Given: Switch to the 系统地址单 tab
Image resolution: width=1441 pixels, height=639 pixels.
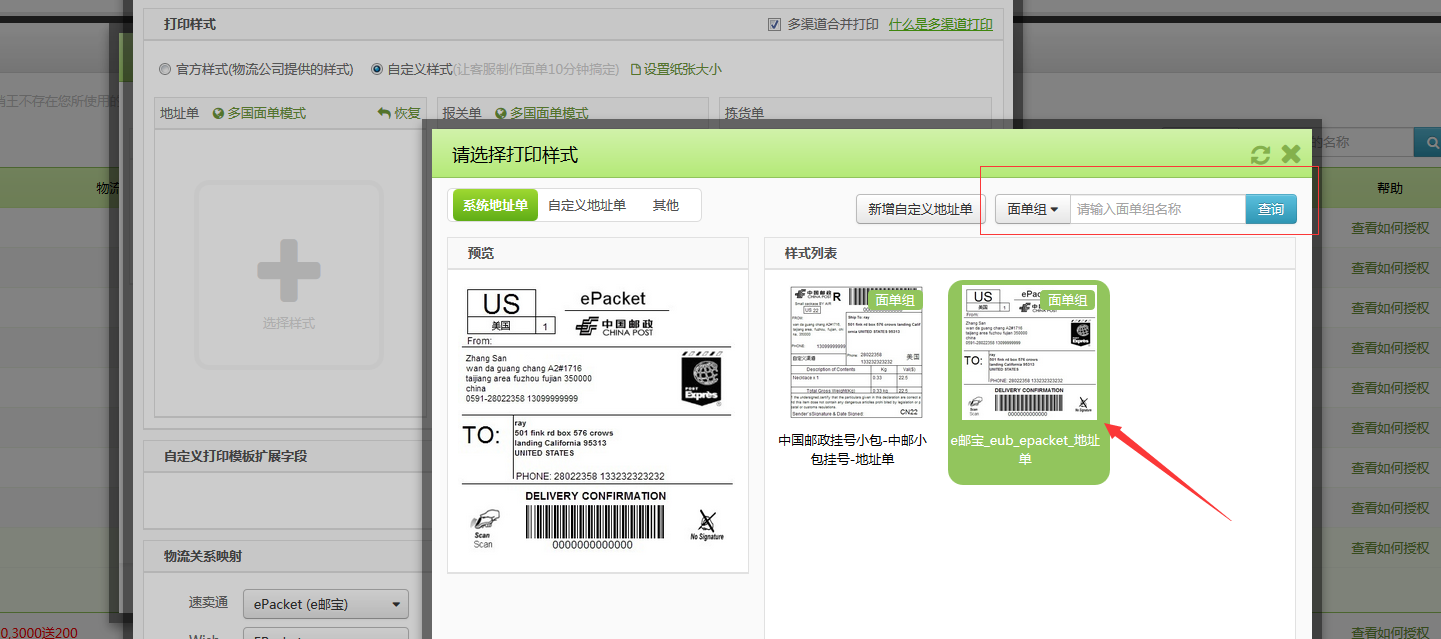Looking at the screenshot, I should coord(495,205).
